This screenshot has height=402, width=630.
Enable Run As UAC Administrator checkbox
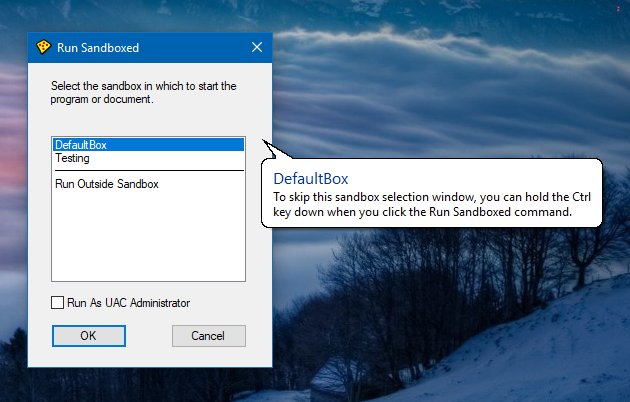57,302
